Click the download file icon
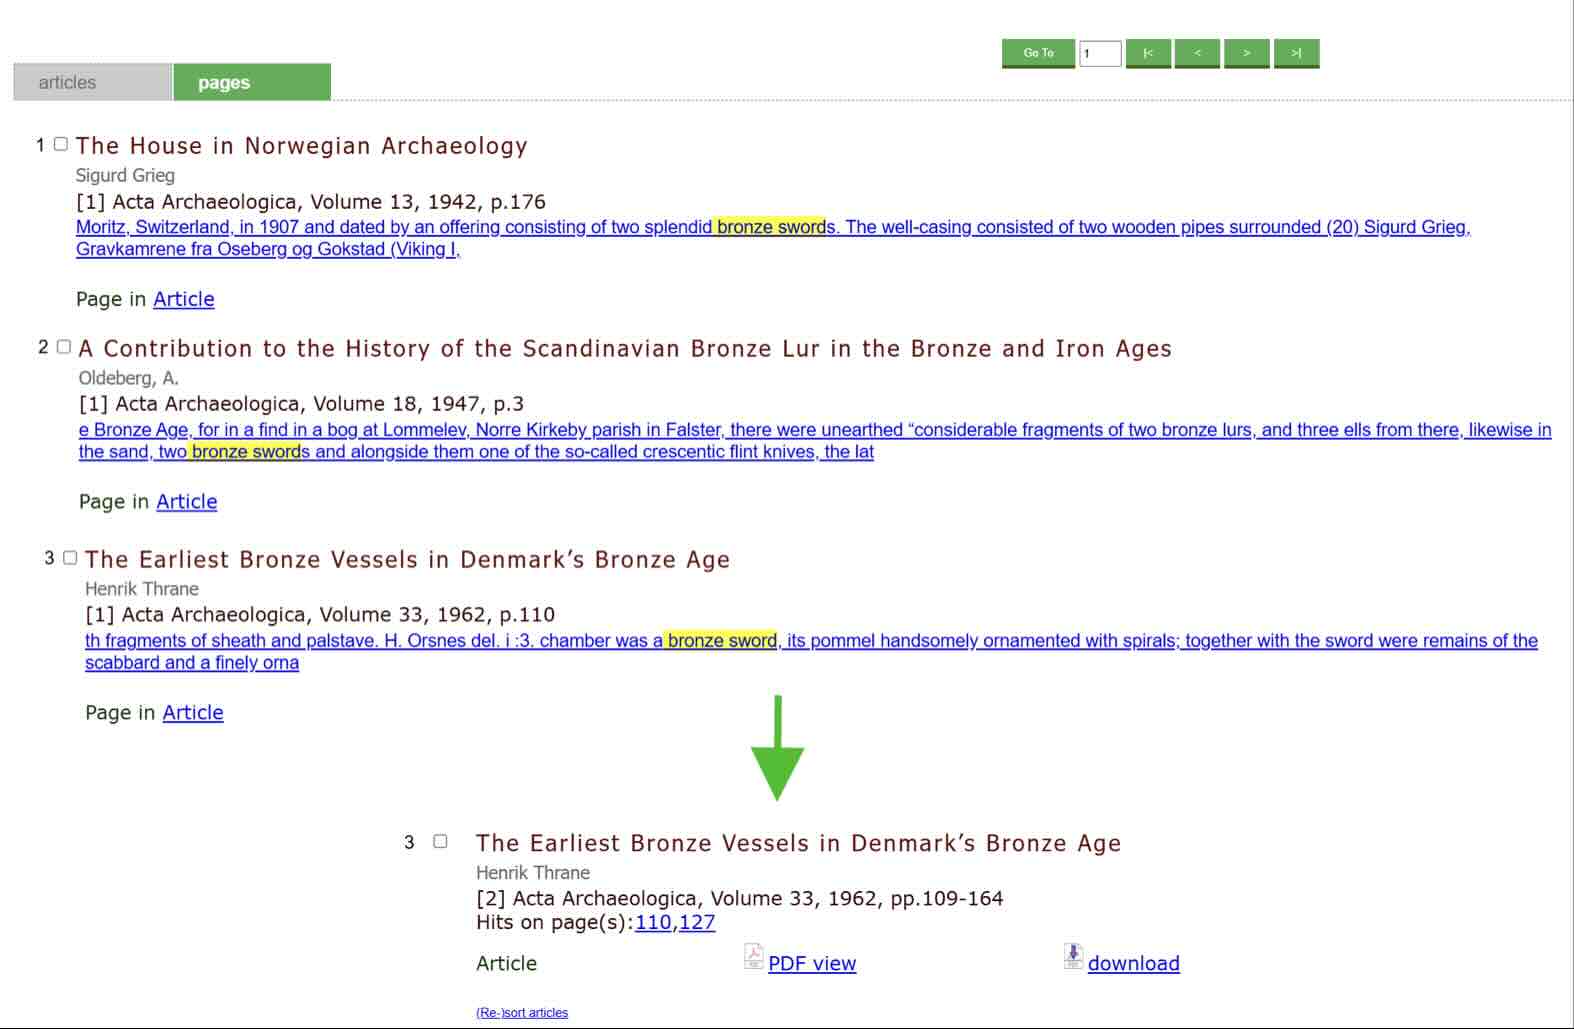Screen dimensions: 1574x1029 1072,957
